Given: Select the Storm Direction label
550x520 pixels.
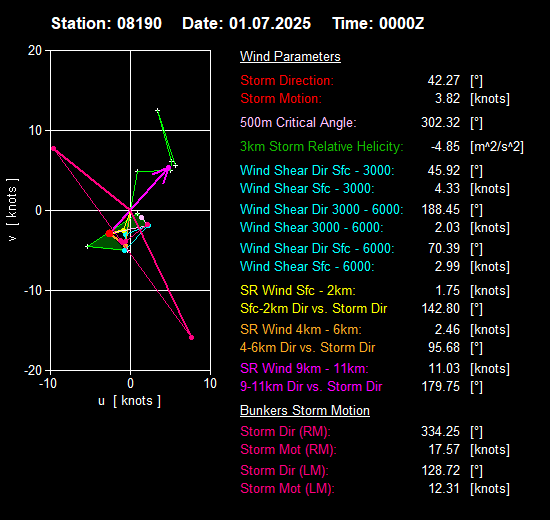Looking at the screenshot, I should tap(287, 80).
